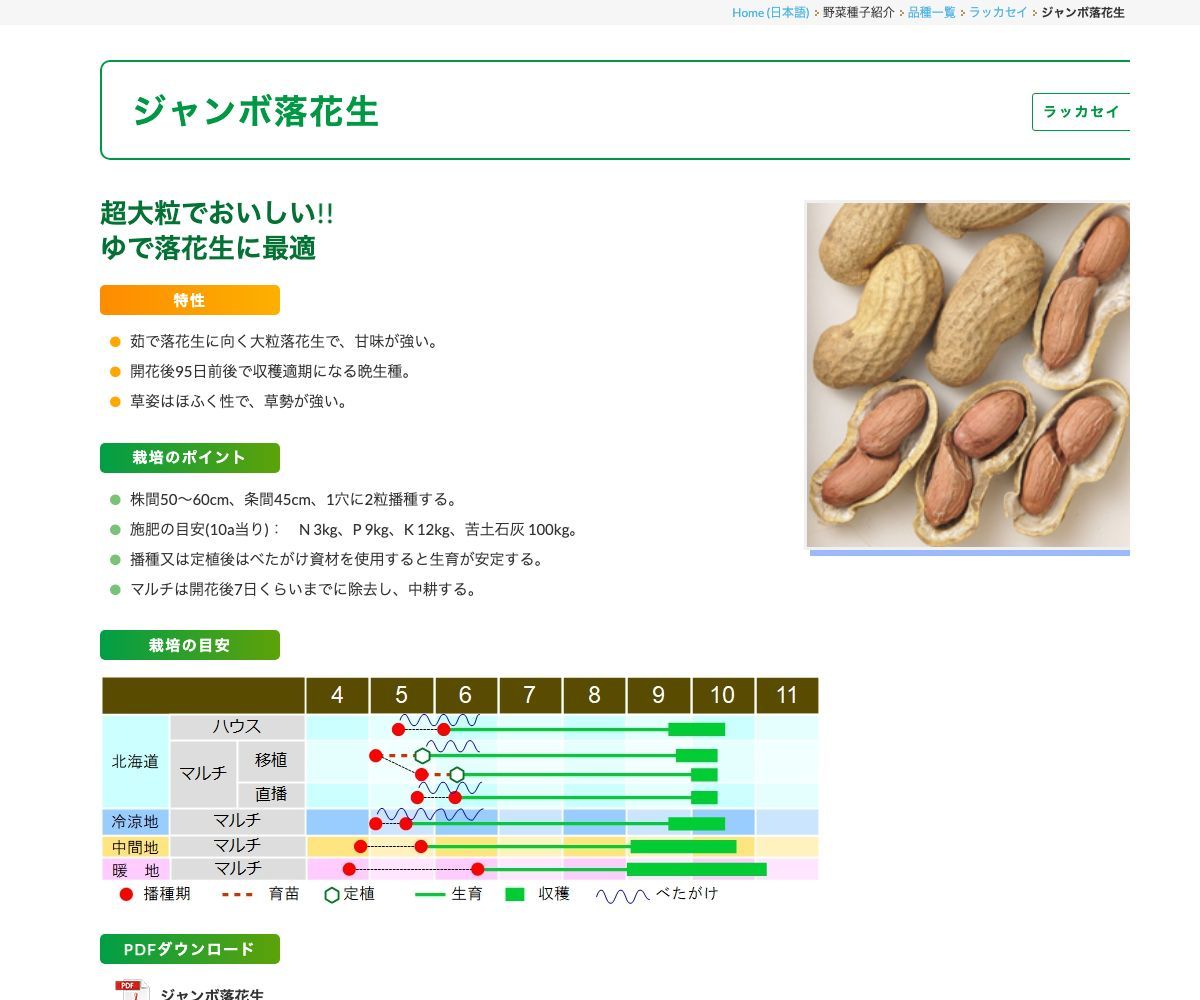Click the red dashed 育苗 legend line
The width and height of the screenshot is (1200, 1000).
(x=237, y=894)
